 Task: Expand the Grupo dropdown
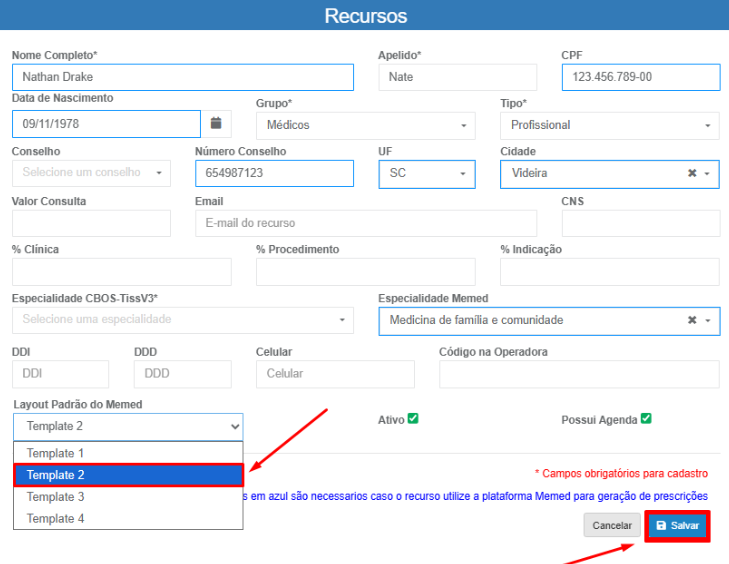366,125
